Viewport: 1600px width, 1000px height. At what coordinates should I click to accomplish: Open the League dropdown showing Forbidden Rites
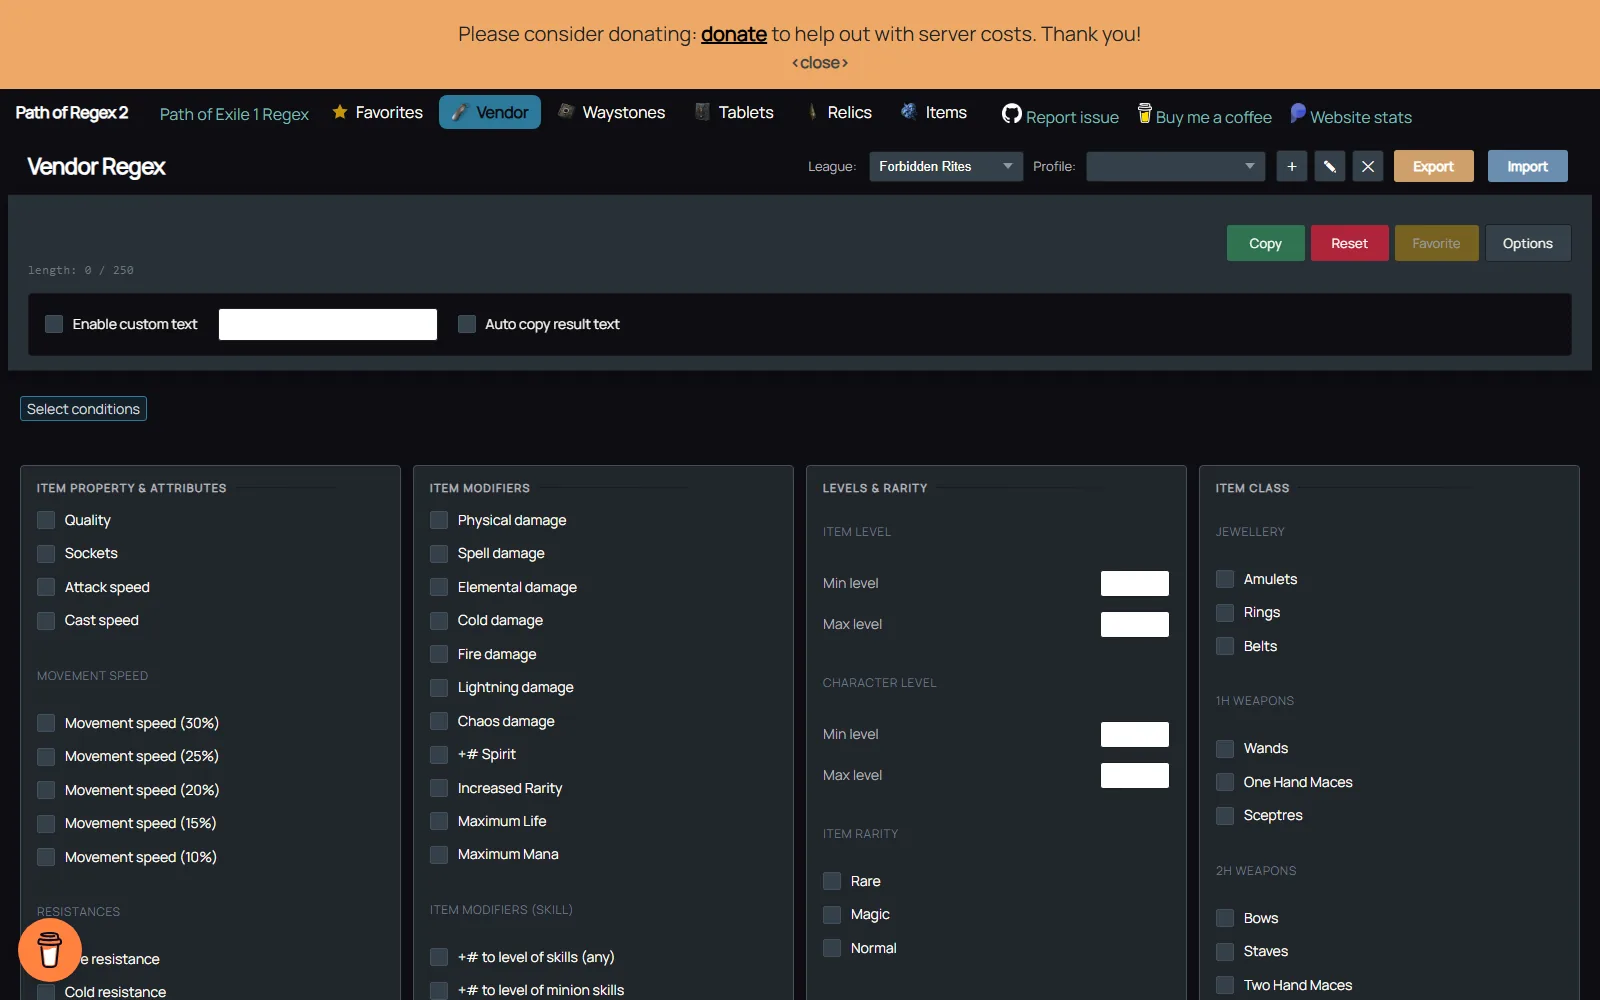(946, 166)
